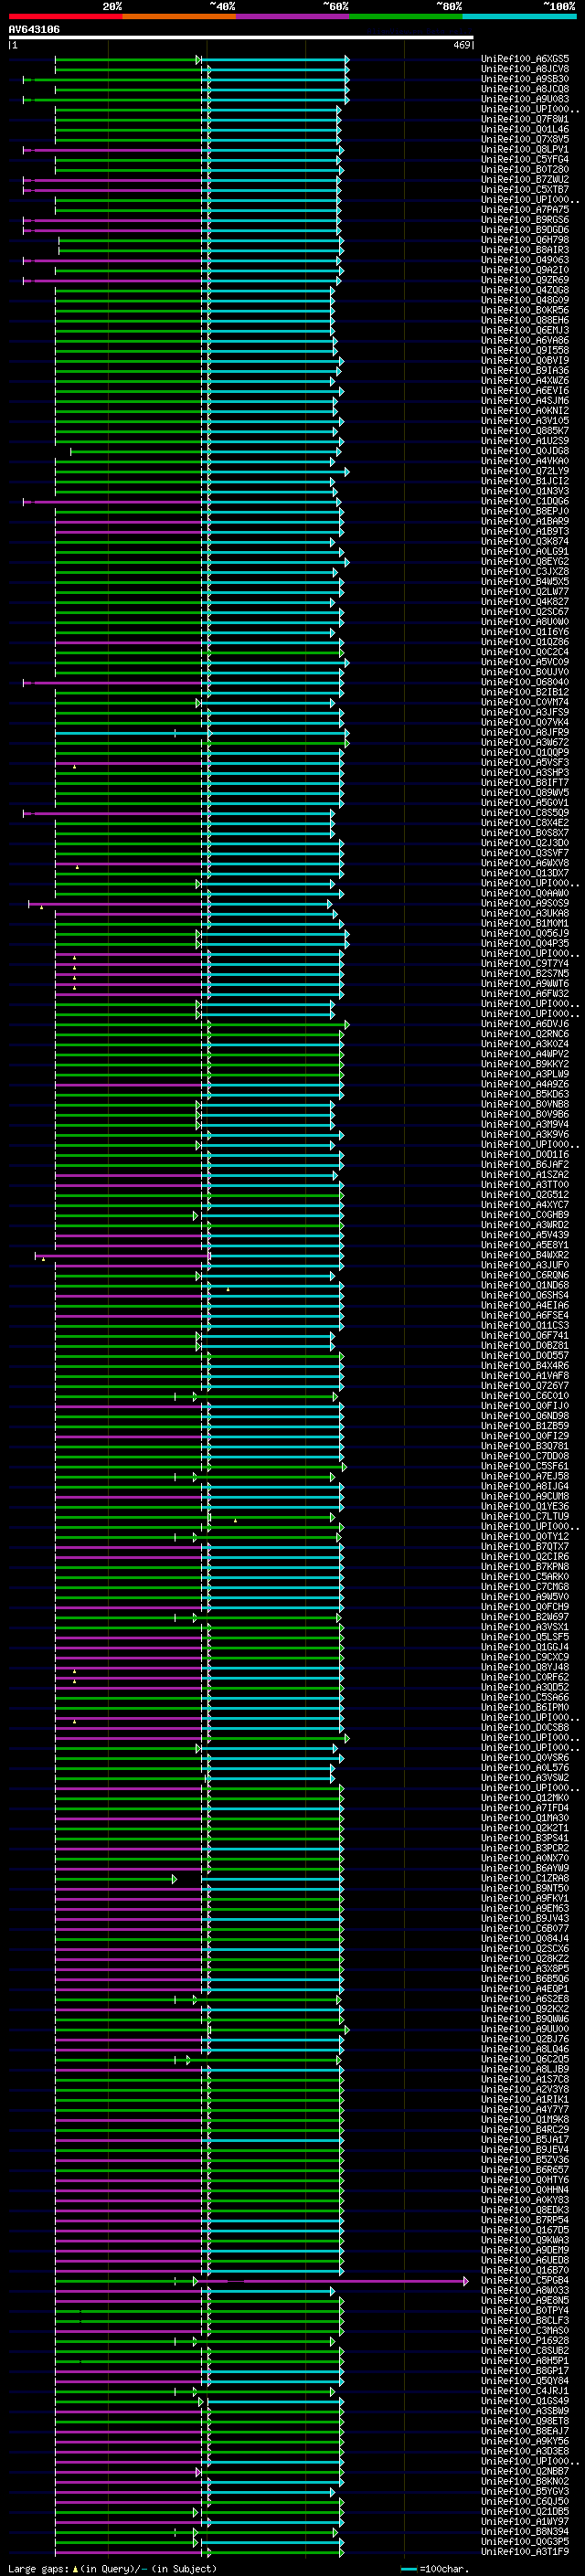Click the UniRef100_Q88EH6 entry
The width and height of the screenshot is (585, 2576).
tap(525, 320)
